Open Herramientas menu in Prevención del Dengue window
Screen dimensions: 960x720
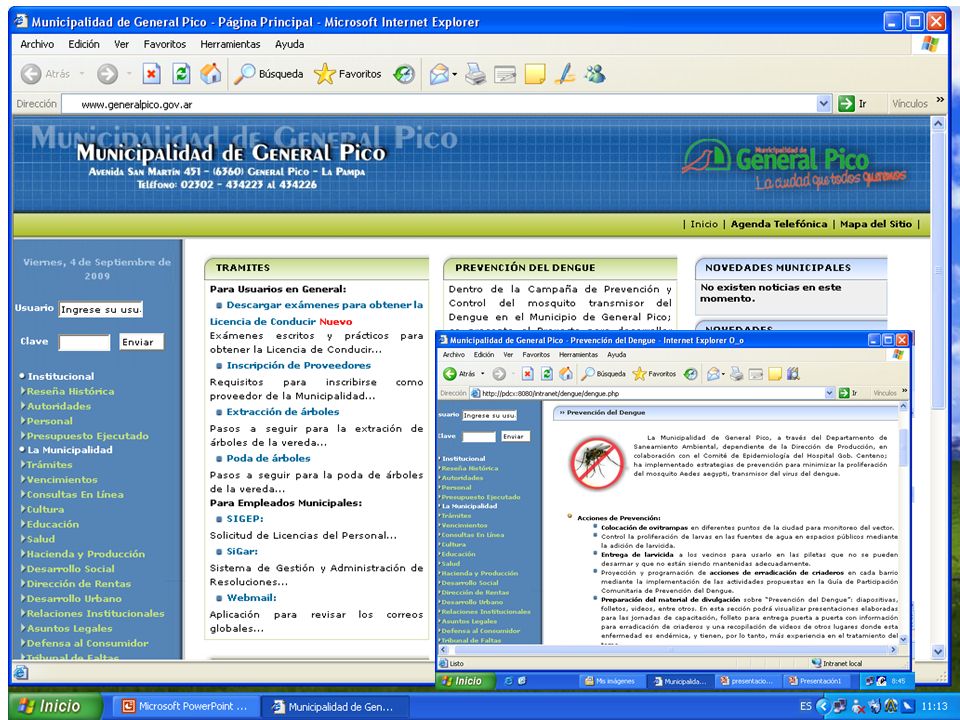pos(579,354)
